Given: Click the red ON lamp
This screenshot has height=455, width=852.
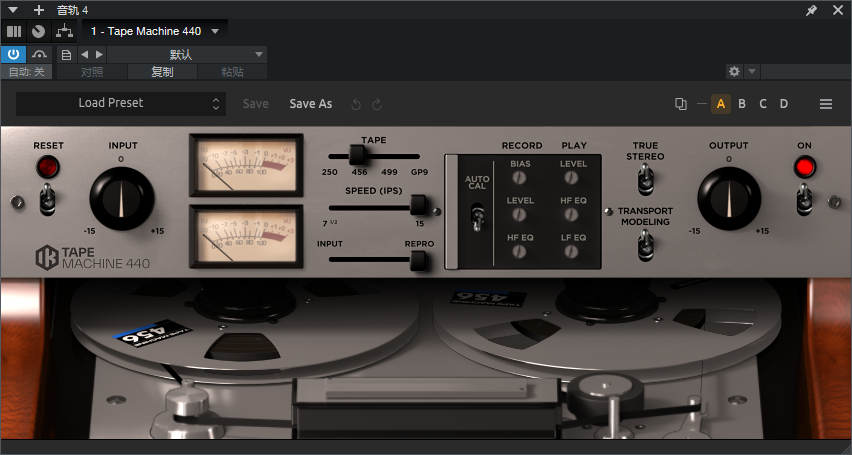Looking at the screenshot, I should click(805, 167).
